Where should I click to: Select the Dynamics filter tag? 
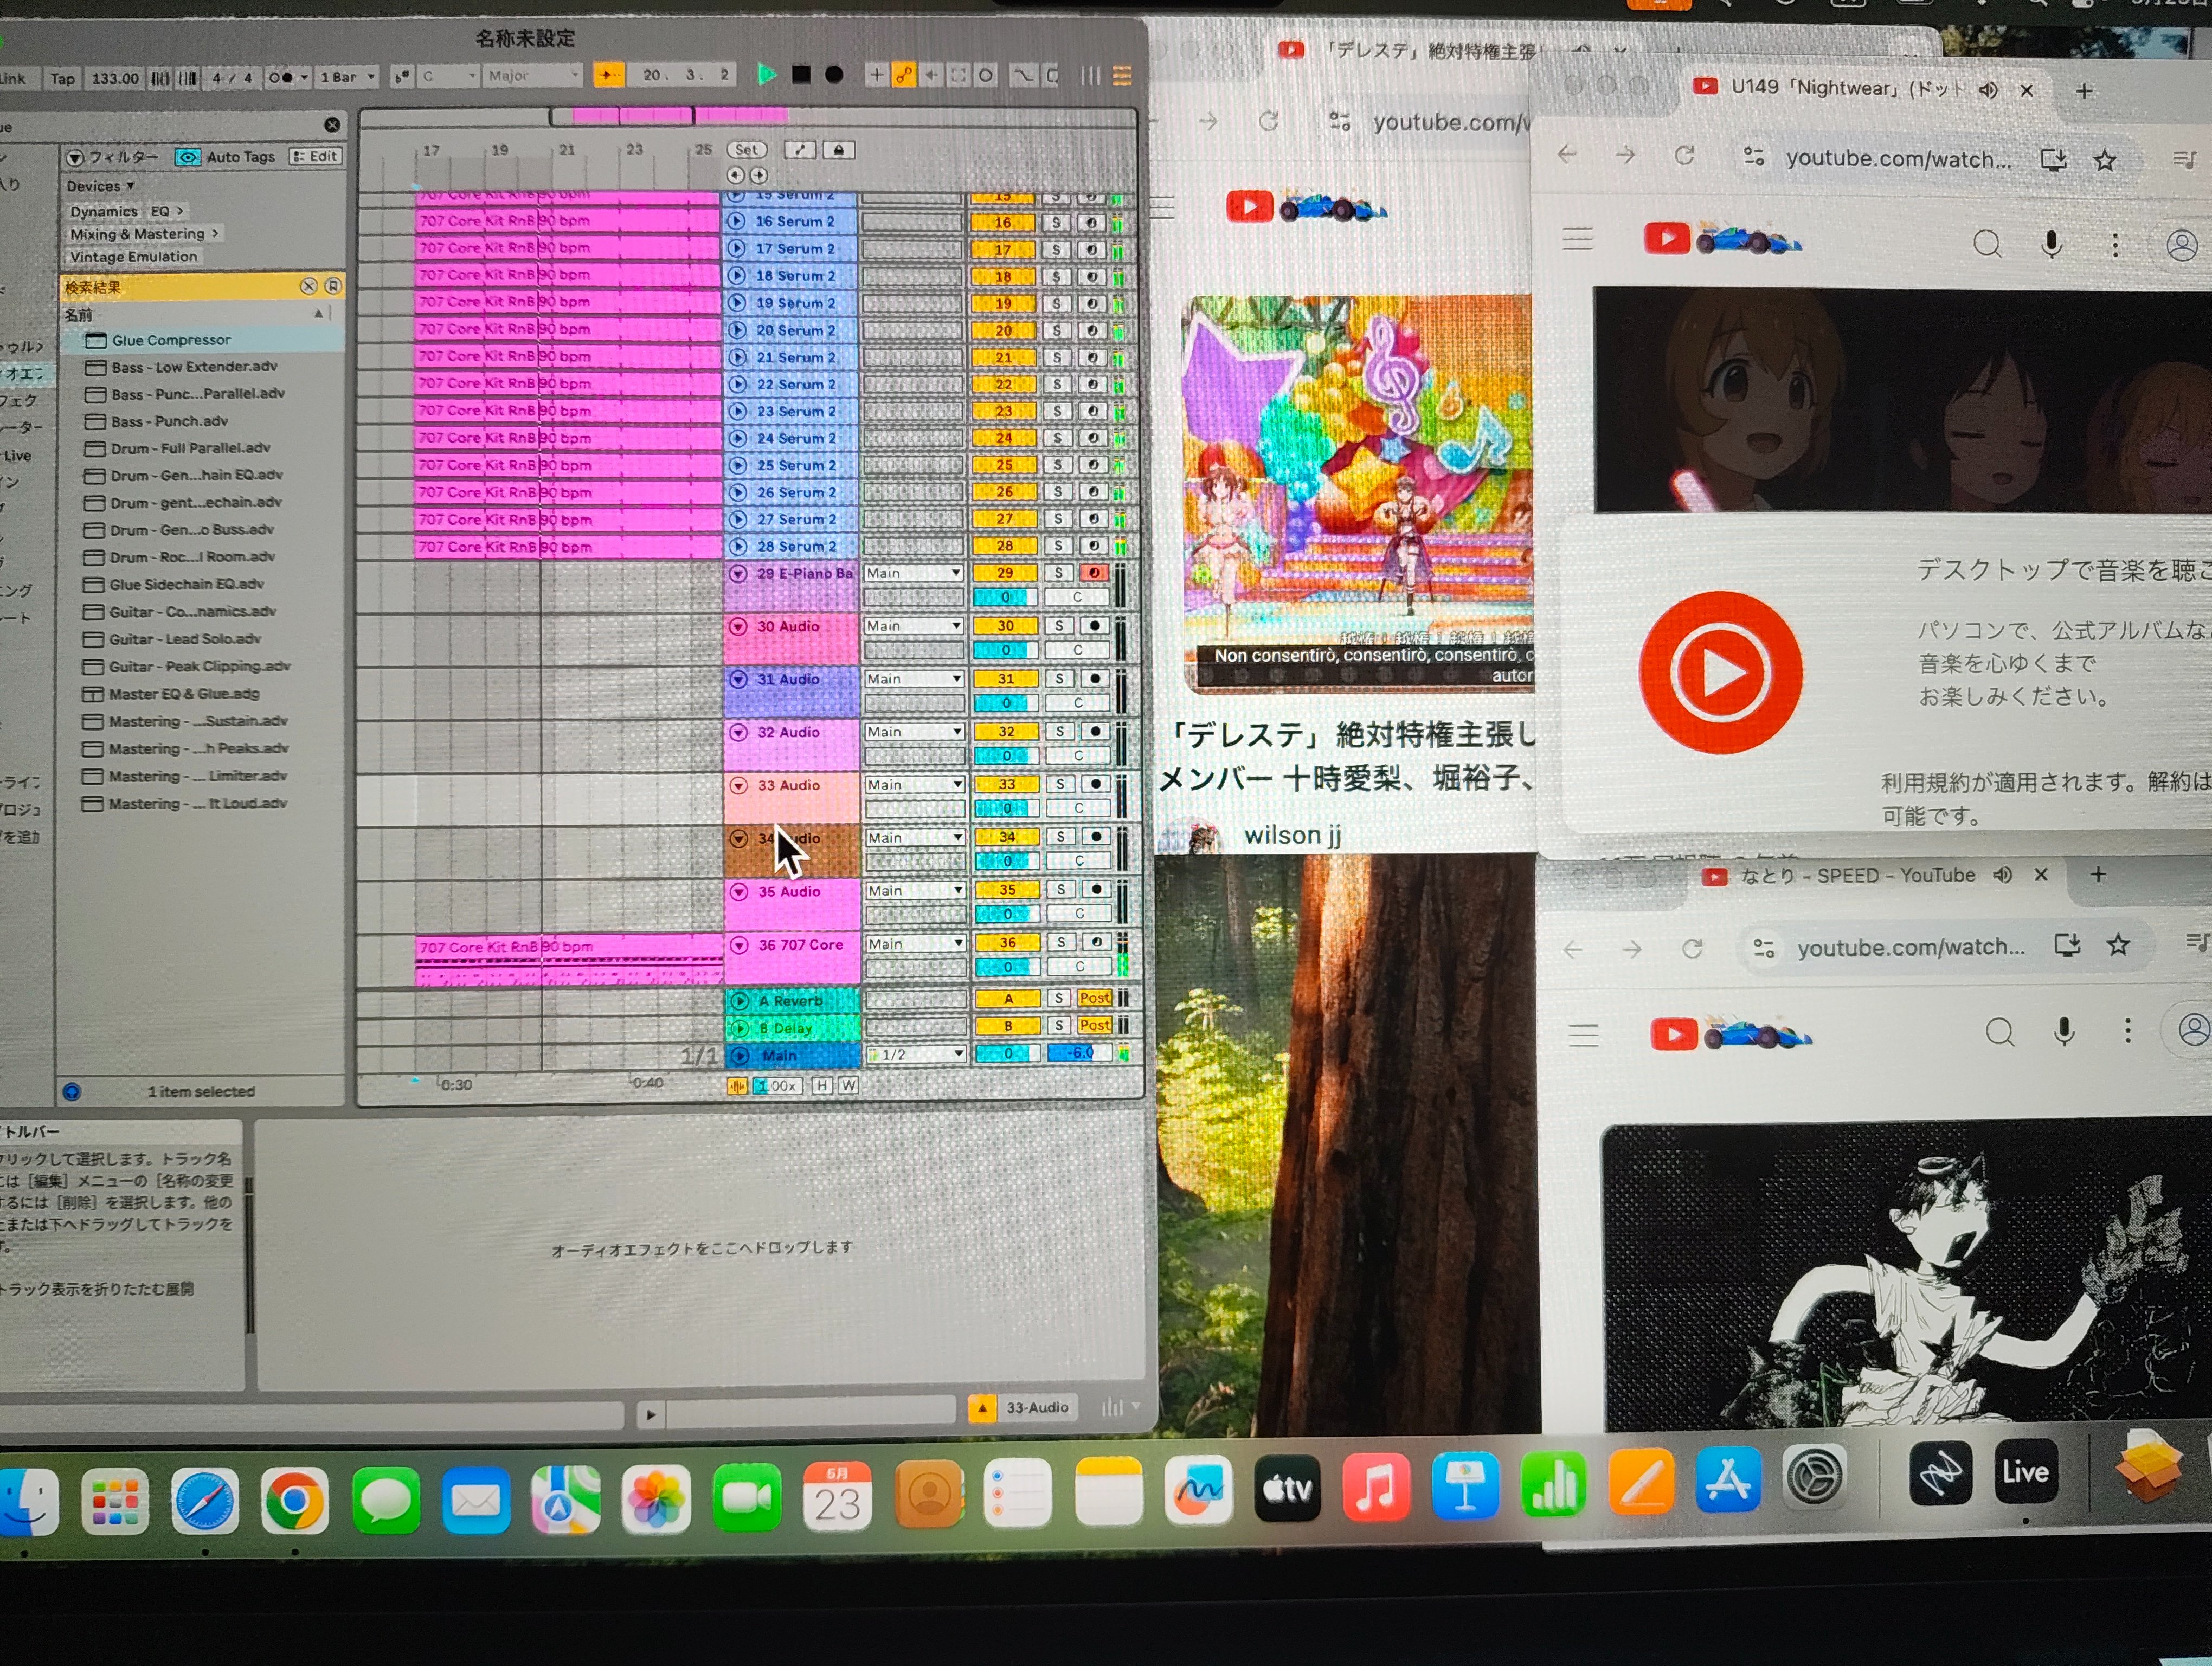pyautogui.click(x=104, y=211)
